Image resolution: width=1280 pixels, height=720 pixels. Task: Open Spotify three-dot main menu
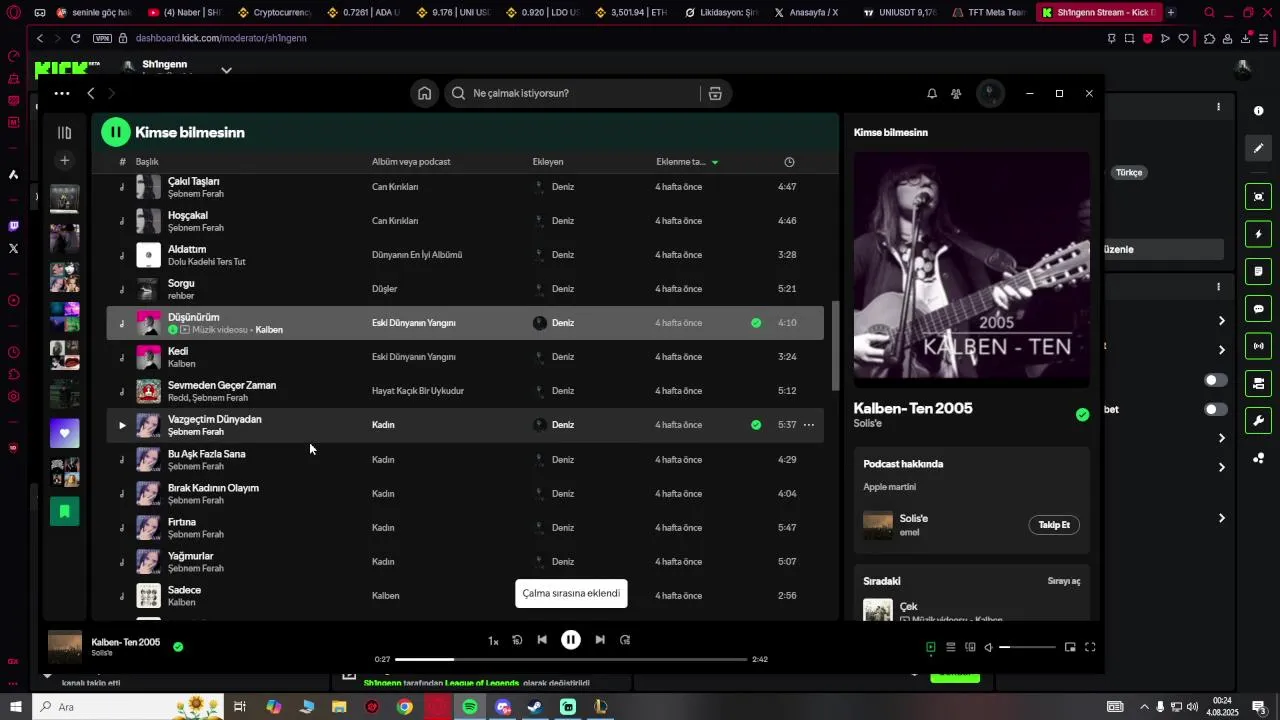click(62, 93)
